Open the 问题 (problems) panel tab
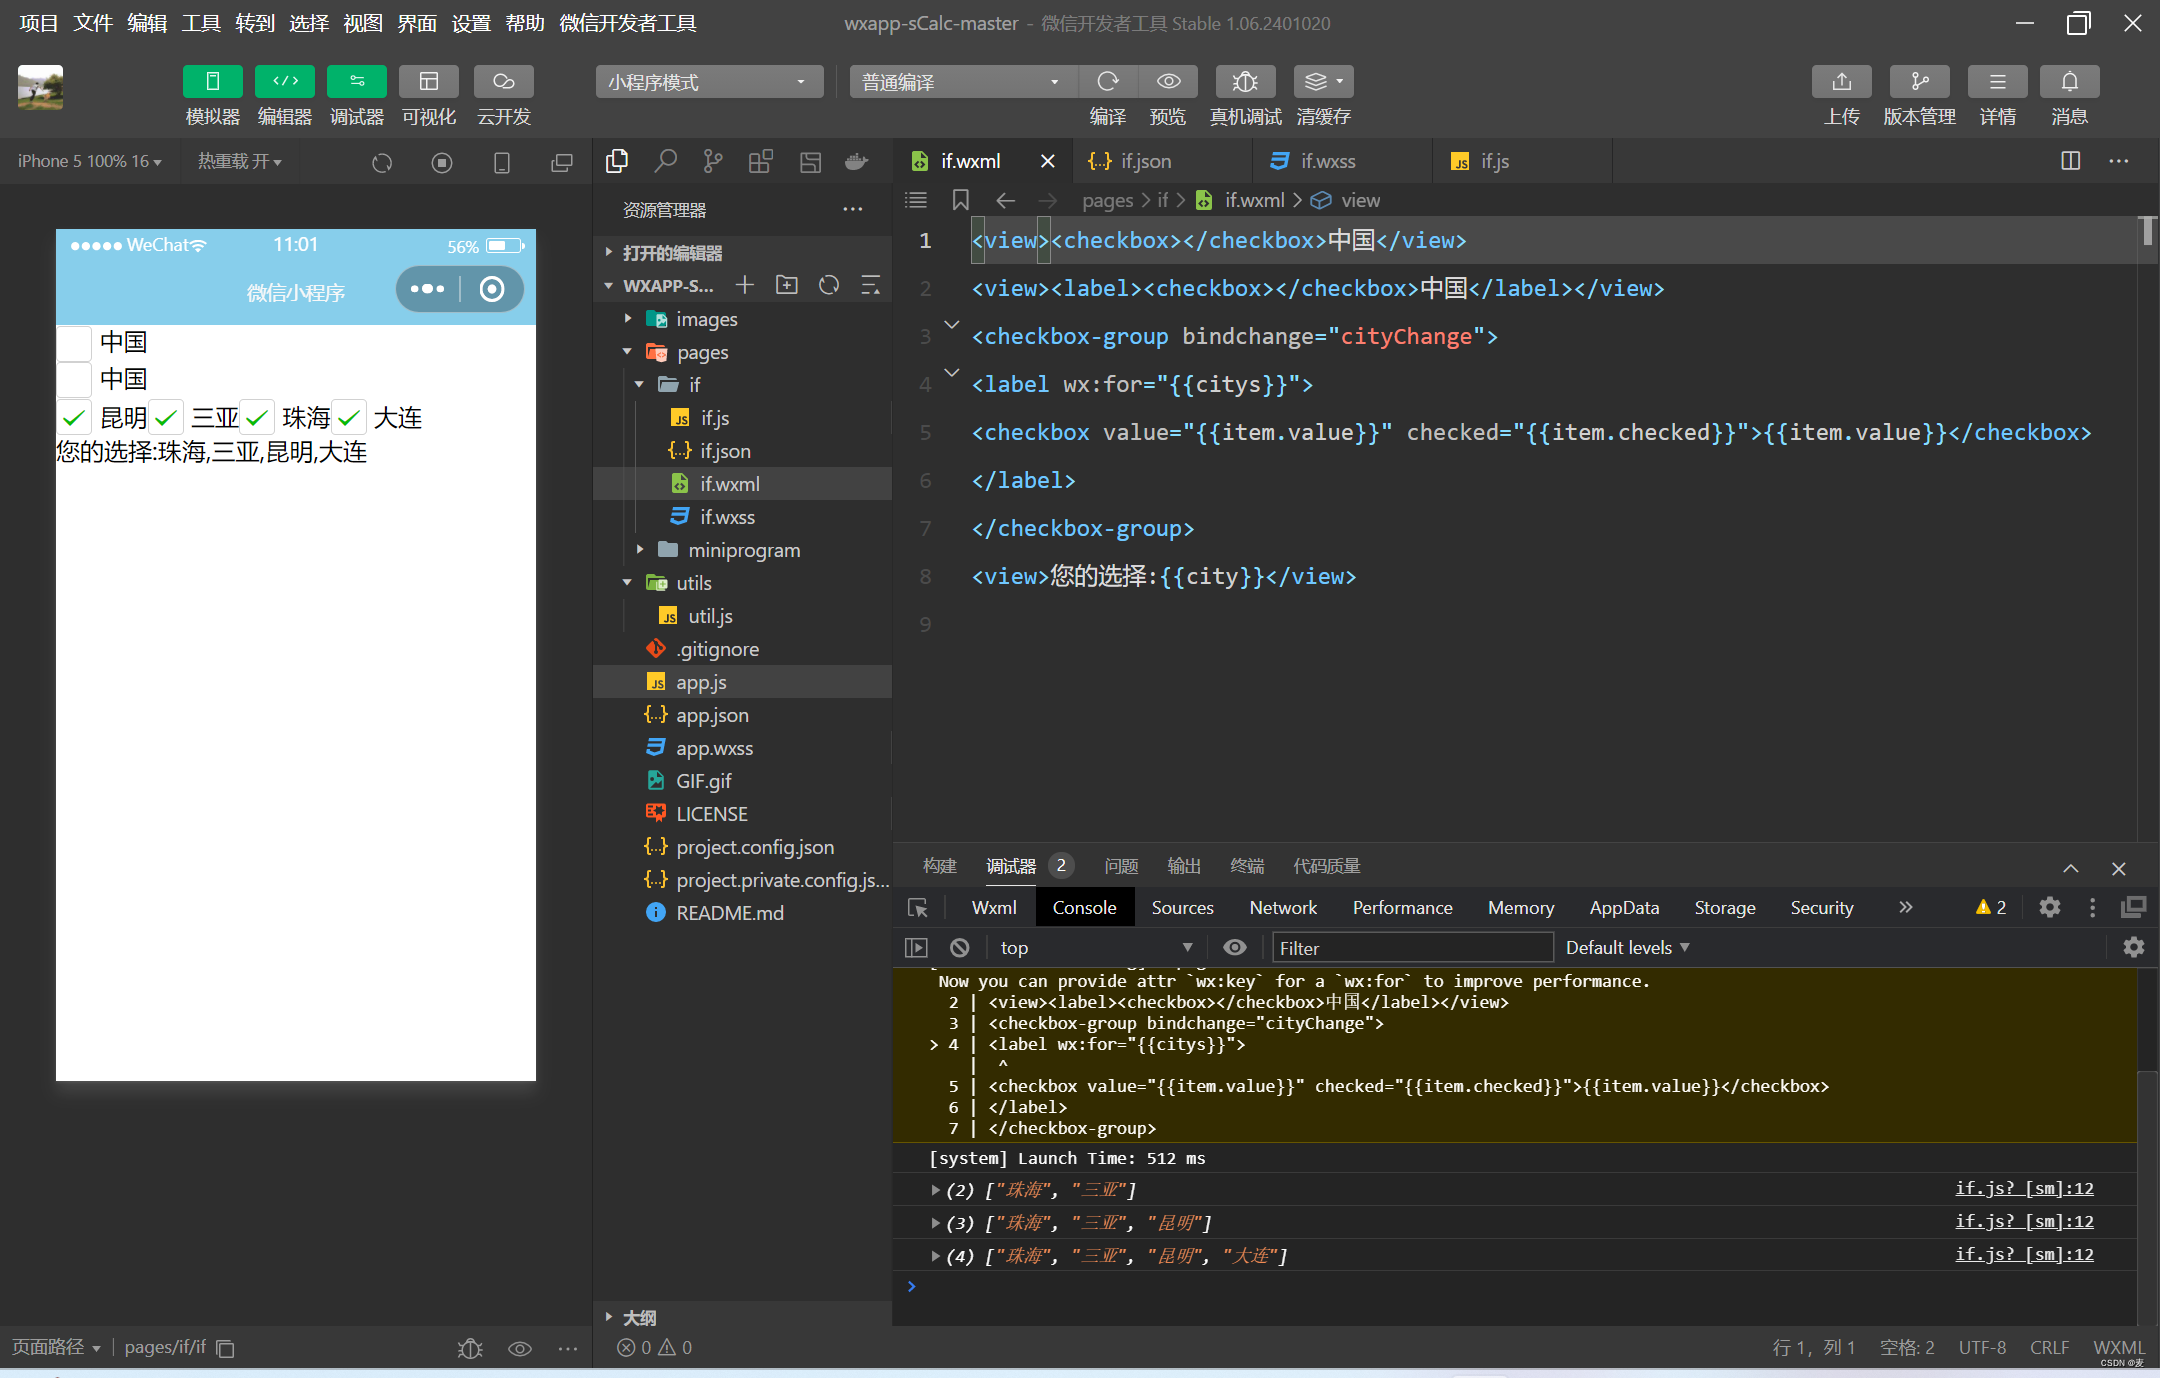 (x=1121, y=866)
